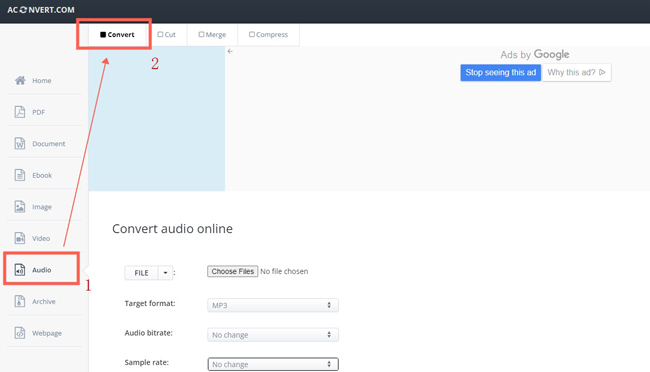Click the Sample rate label
Image resolution: width=650 pixels, height=372 pixels.
pos(146,362)
